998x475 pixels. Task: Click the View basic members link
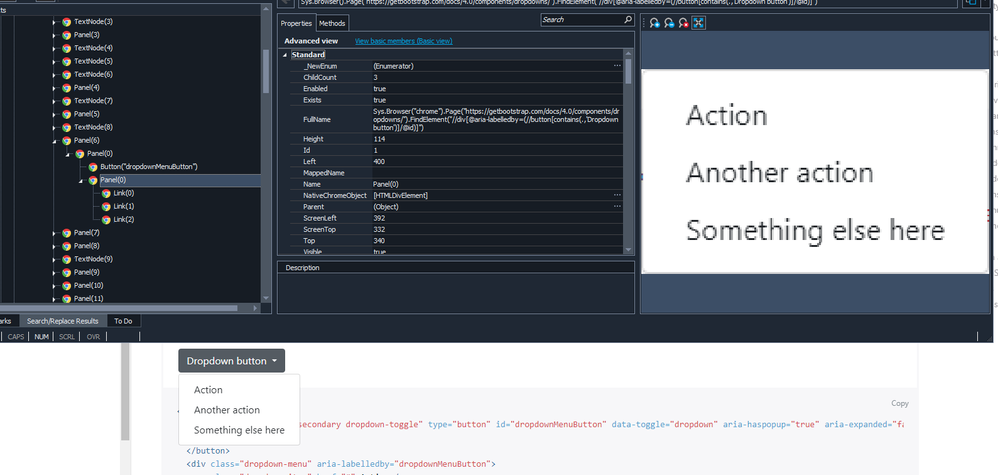tap(403, 41)
